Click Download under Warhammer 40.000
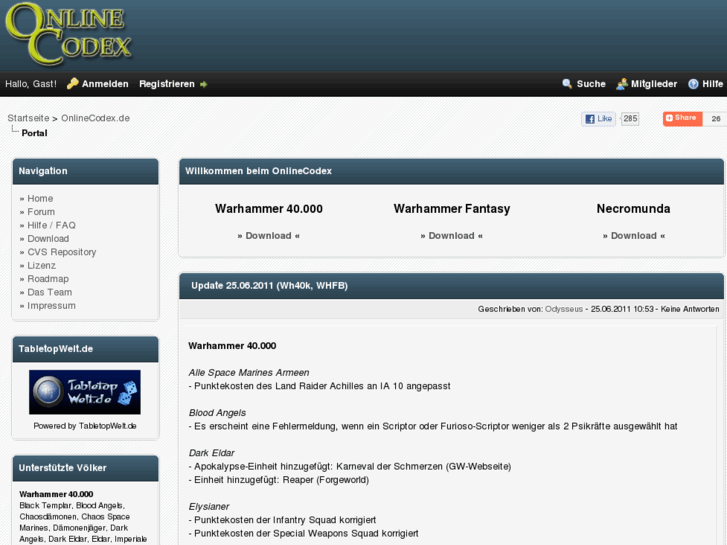The image size is (727, 545). (x=268, y=236)
